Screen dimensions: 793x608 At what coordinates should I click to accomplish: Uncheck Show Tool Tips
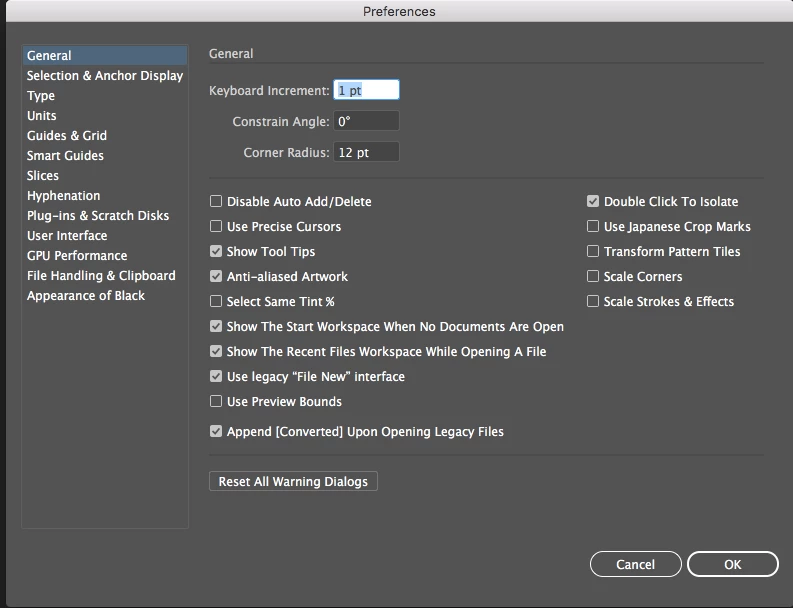coord(216,251)
